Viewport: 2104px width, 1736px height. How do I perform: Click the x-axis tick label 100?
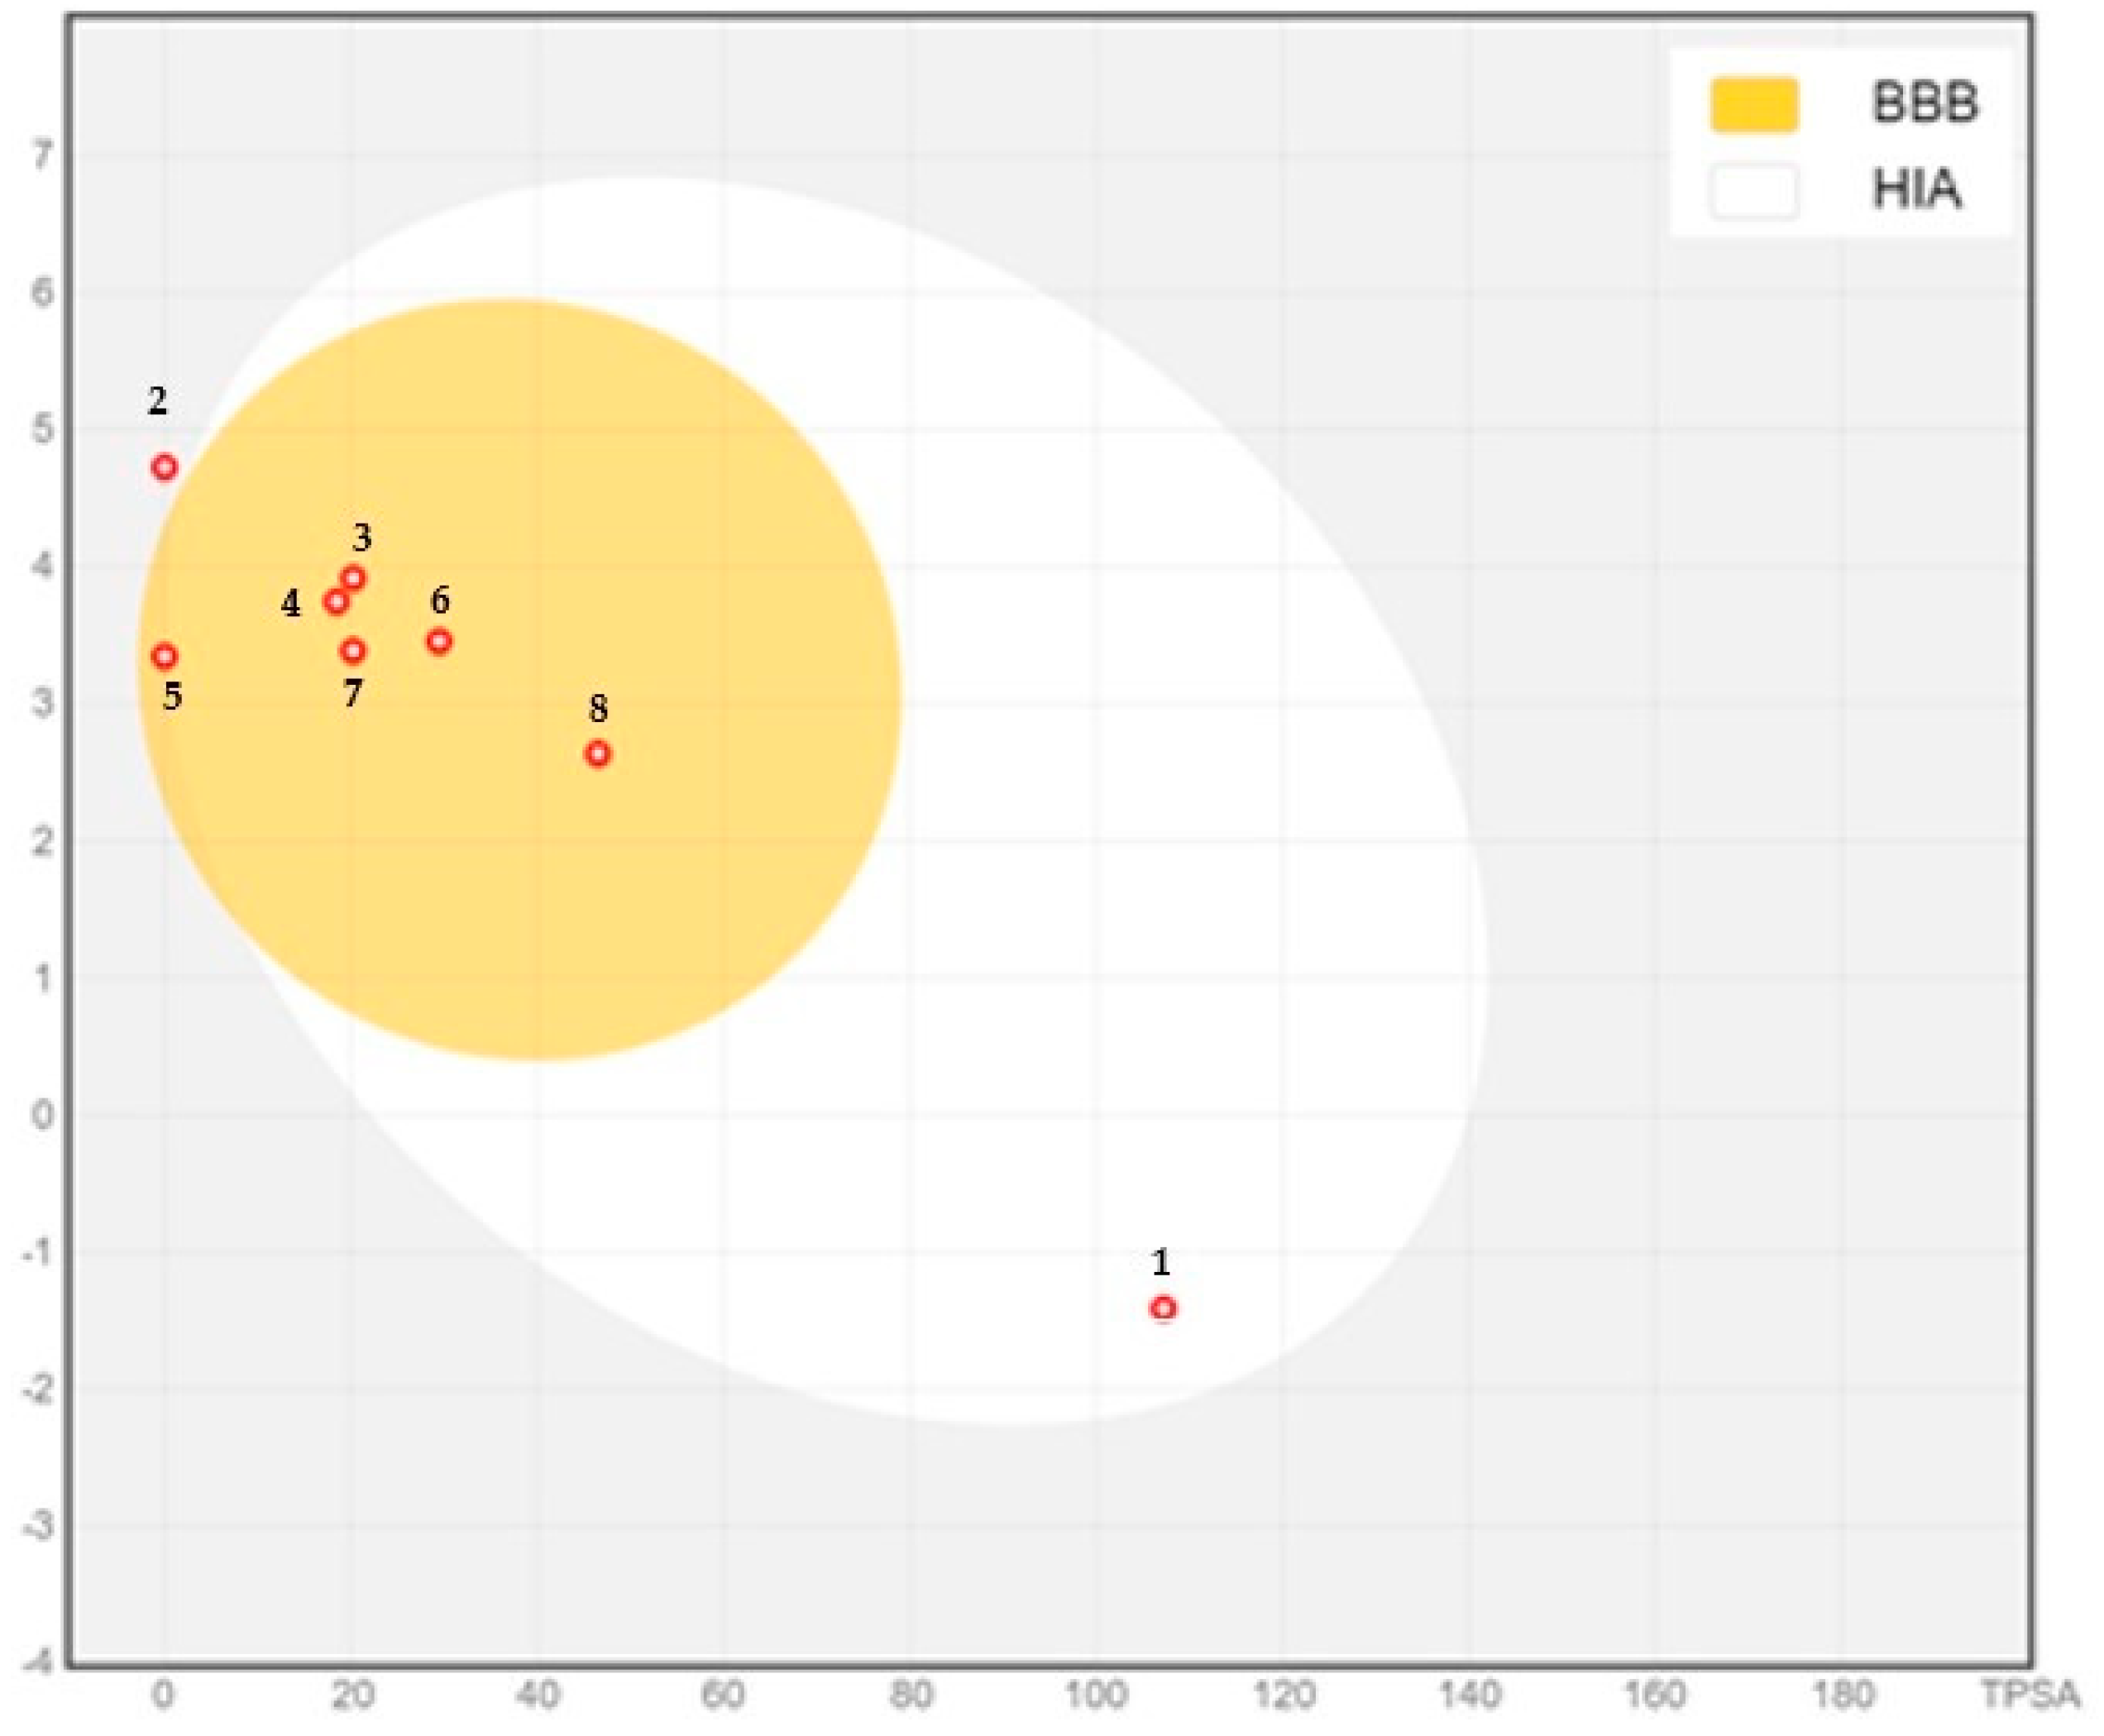pos(1097,1694)
